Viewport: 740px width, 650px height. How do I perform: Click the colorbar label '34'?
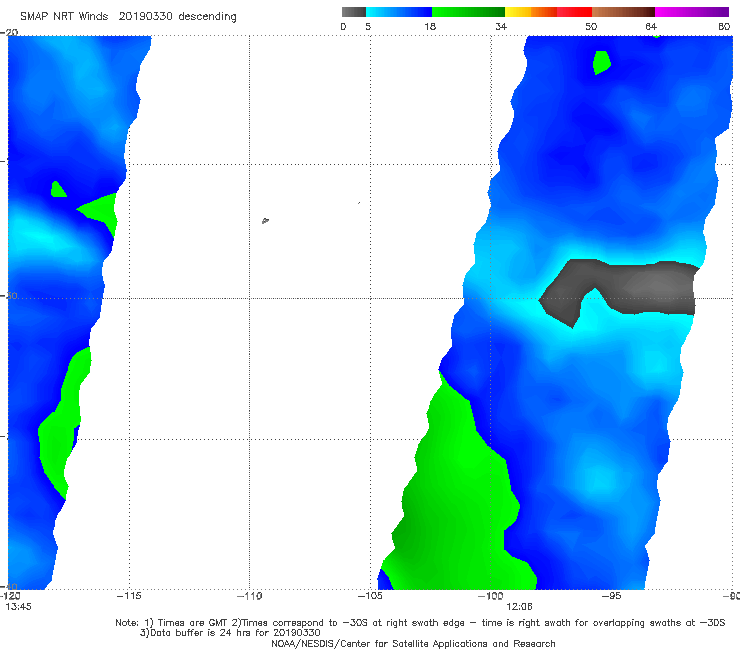(501, 26)
